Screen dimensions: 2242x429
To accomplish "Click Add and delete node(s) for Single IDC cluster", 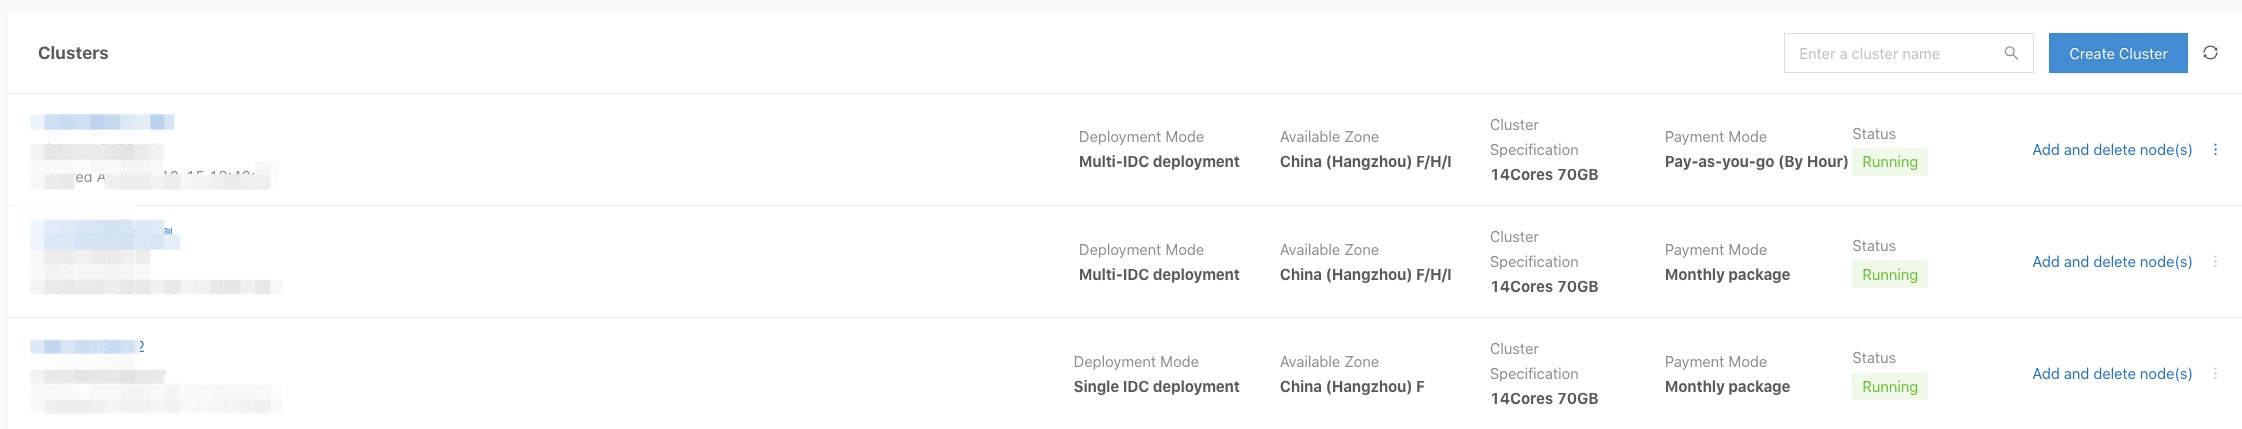I will coord(2112,374).
